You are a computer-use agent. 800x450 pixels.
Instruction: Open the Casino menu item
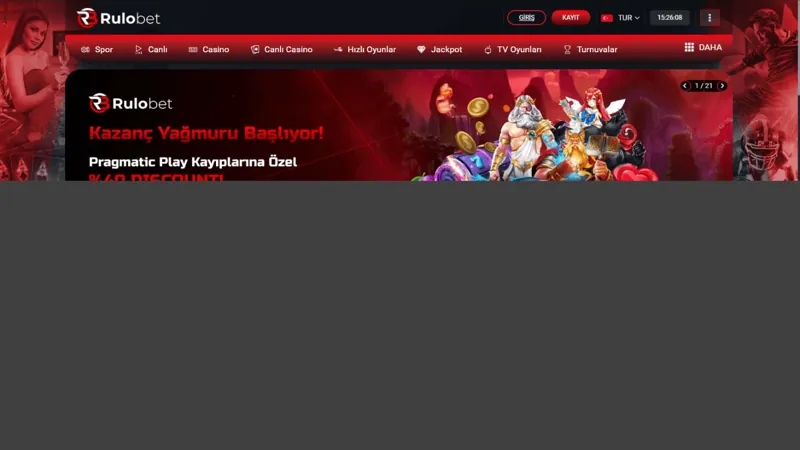tap(209, 49)
